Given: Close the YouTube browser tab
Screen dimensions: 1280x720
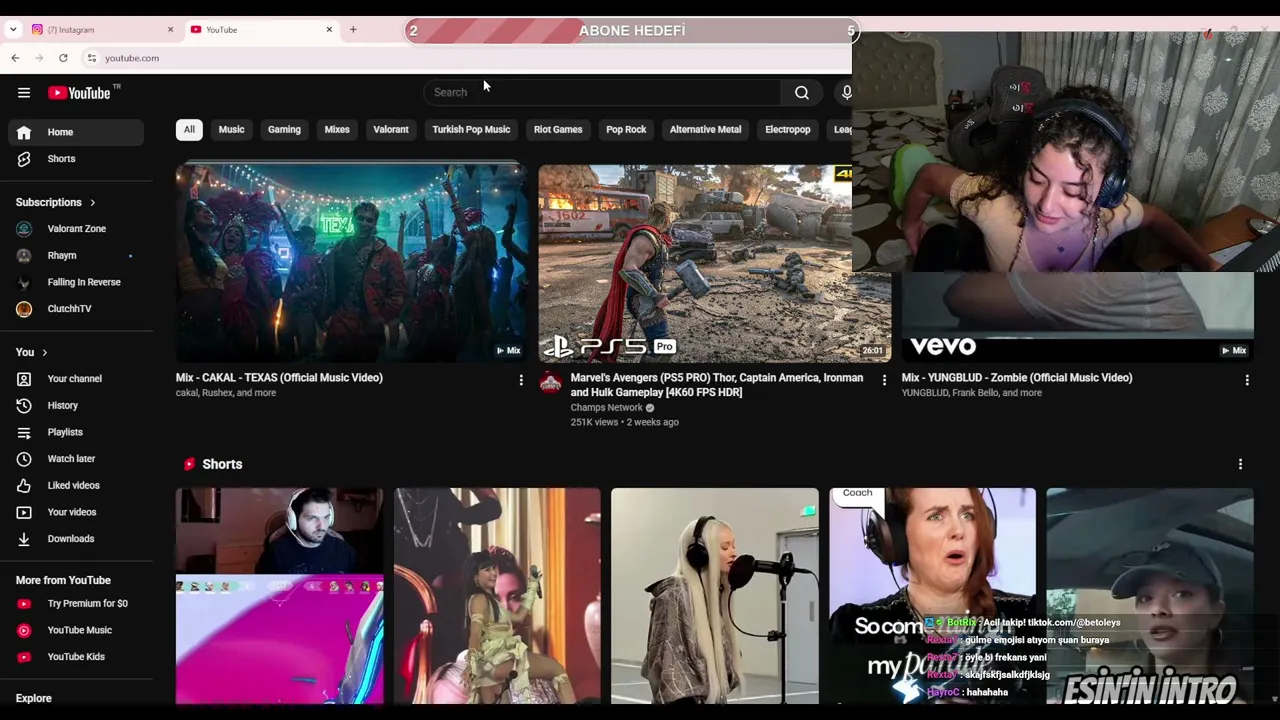Looking at the screenshot, I should pyautogui.click(x=329, y=30).
